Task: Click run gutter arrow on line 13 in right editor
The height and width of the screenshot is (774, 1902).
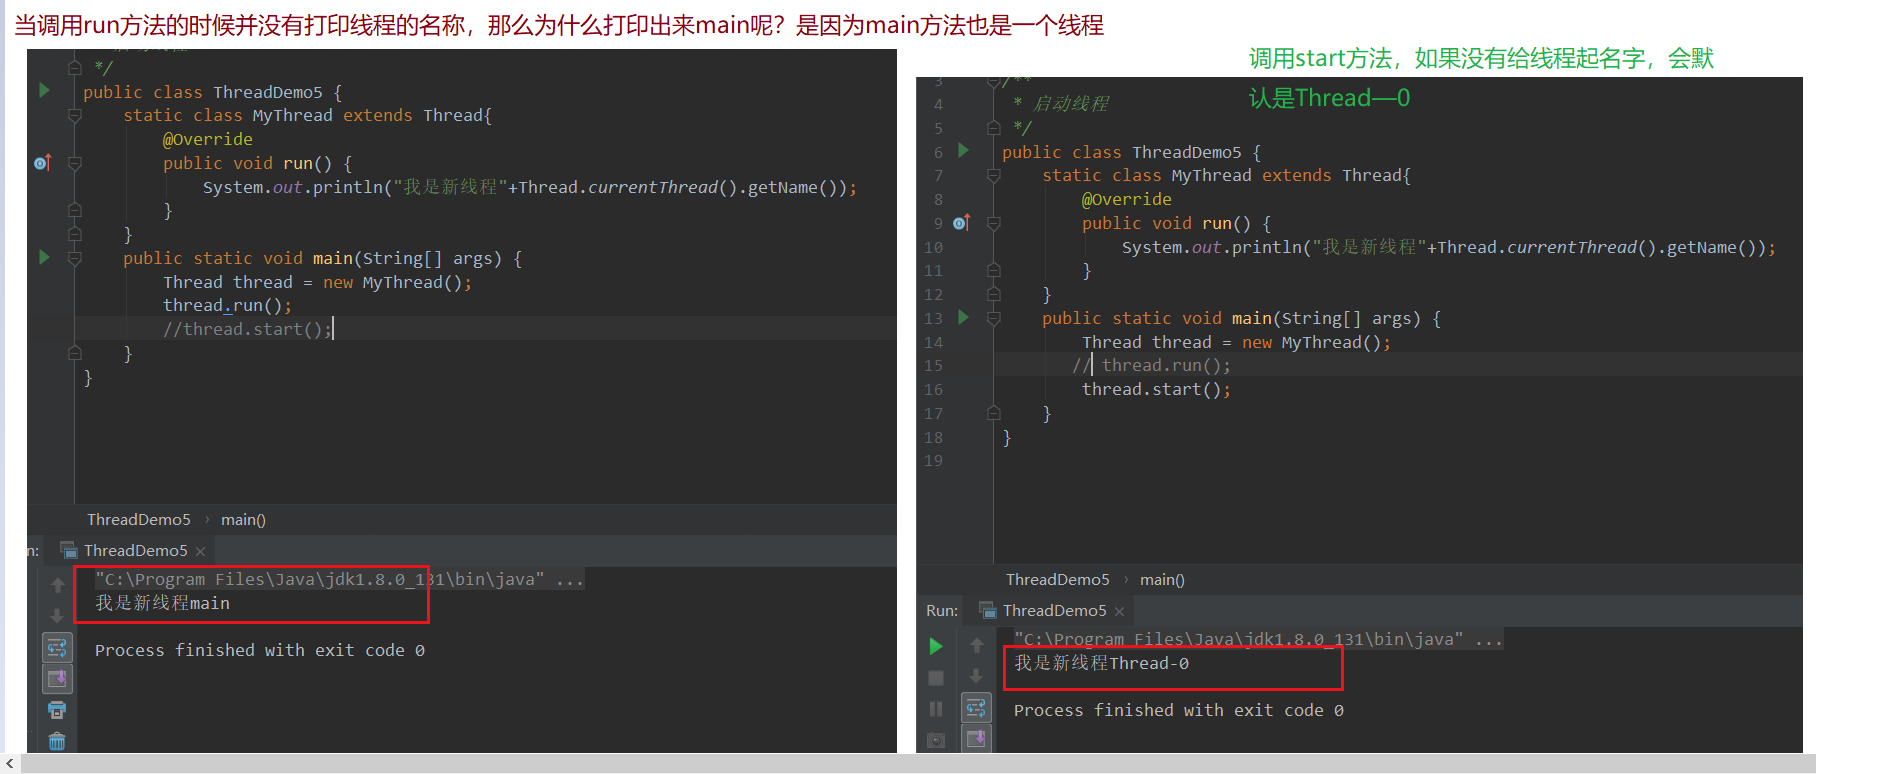Action: coord(963,317)
